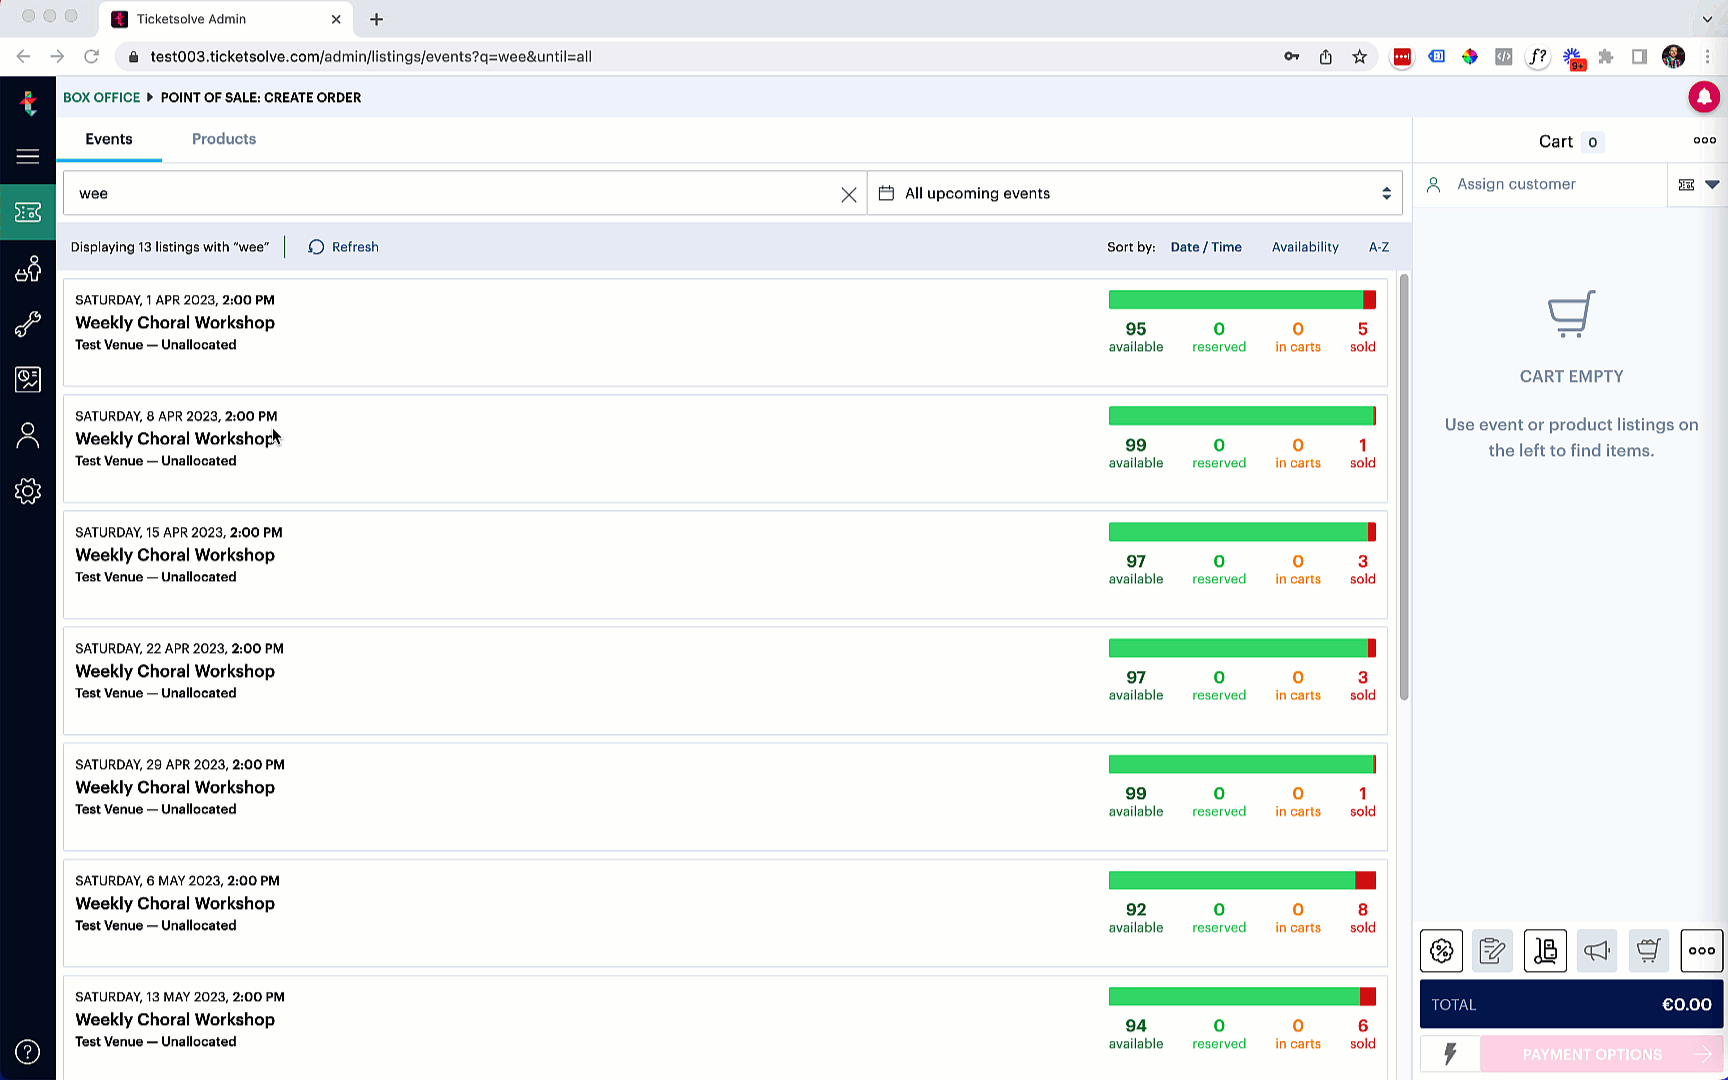The width and height of the screenshot is (1728, 1080).
Task: Click the shopping cart tool icon
Action: pyautogui.click(x=1649, y=951)
